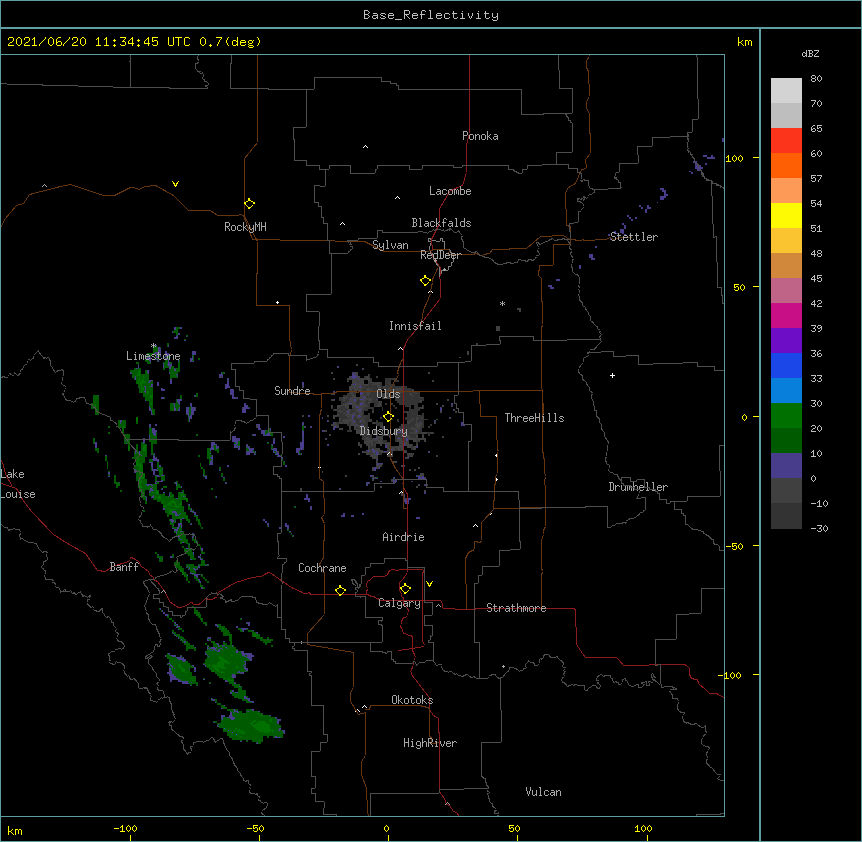Screen dimensions: 862x842
Task: Click the ThreeHills label
Action: (534, 418)
